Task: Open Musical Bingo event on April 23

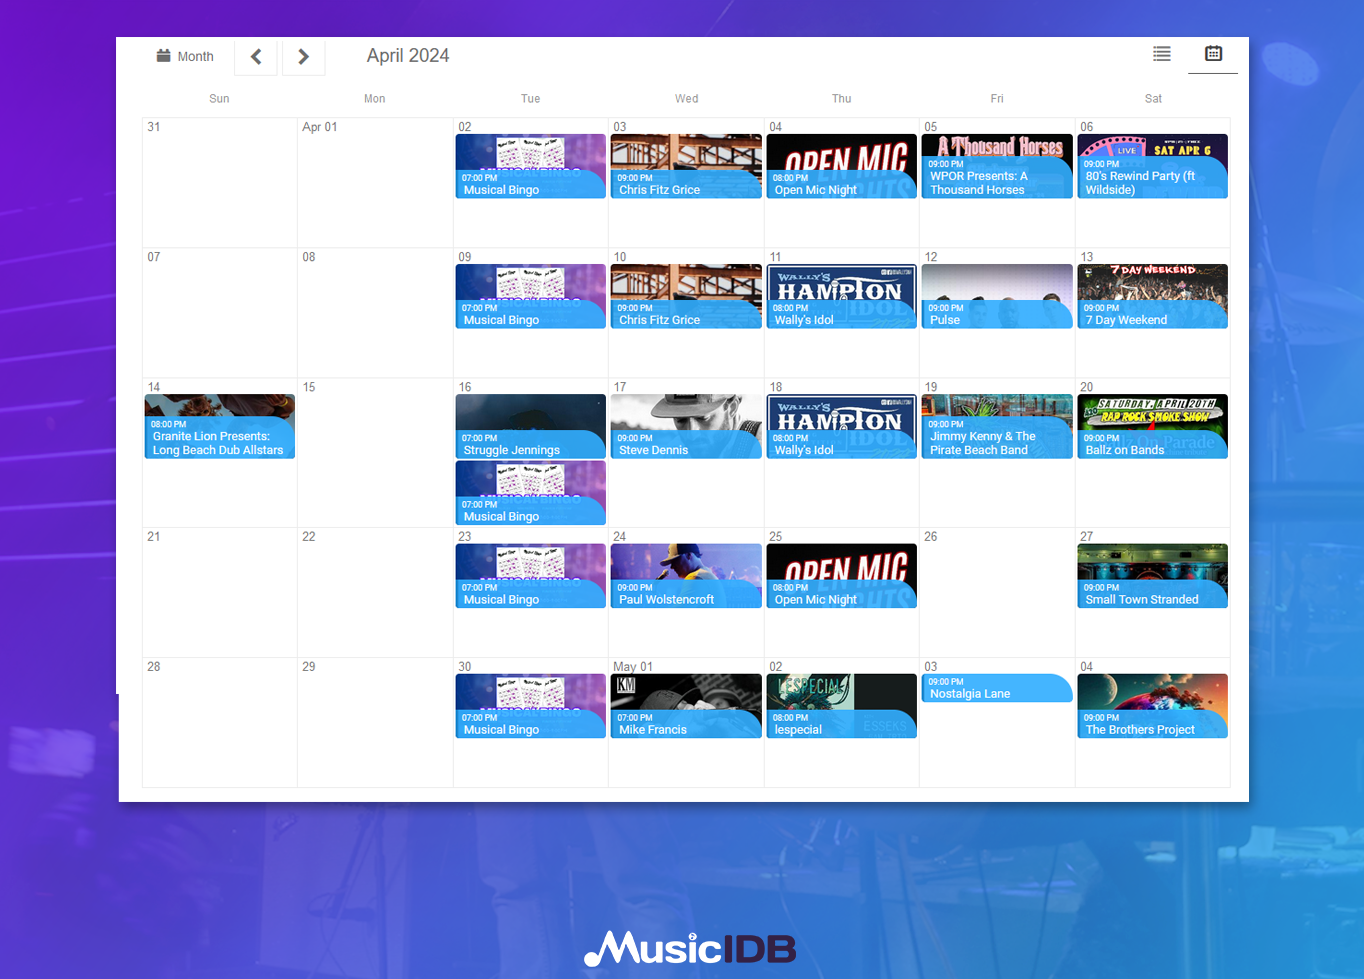Action: tap(531, 576)
